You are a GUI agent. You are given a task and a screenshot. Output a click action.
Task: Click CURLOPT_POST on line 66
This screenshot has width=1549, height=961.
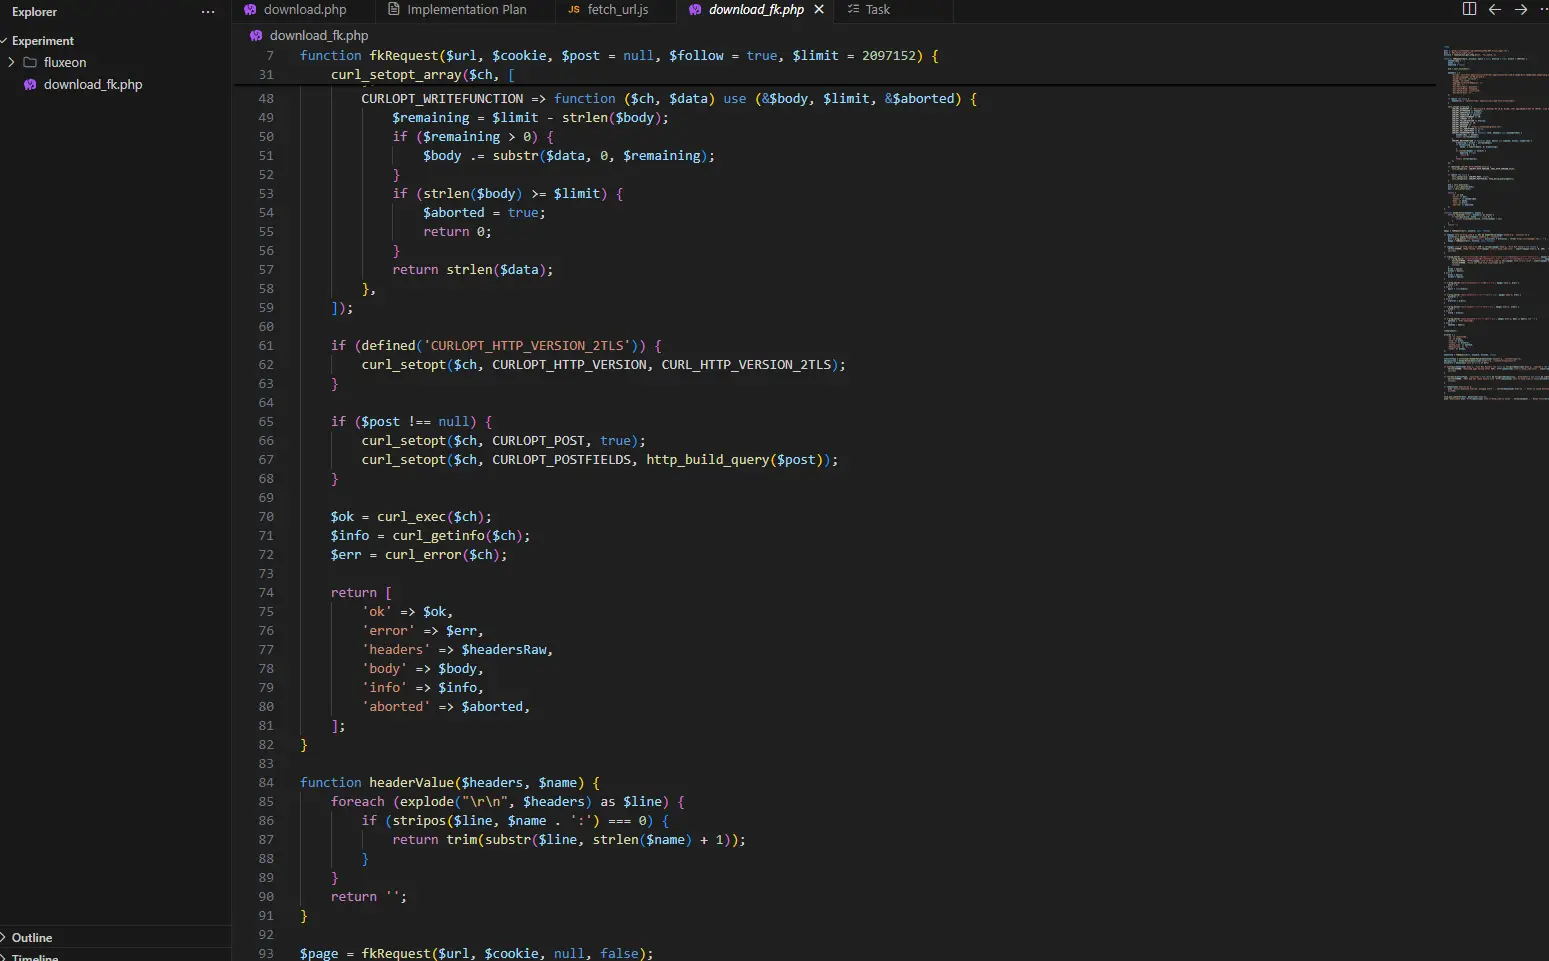point(538,441)
